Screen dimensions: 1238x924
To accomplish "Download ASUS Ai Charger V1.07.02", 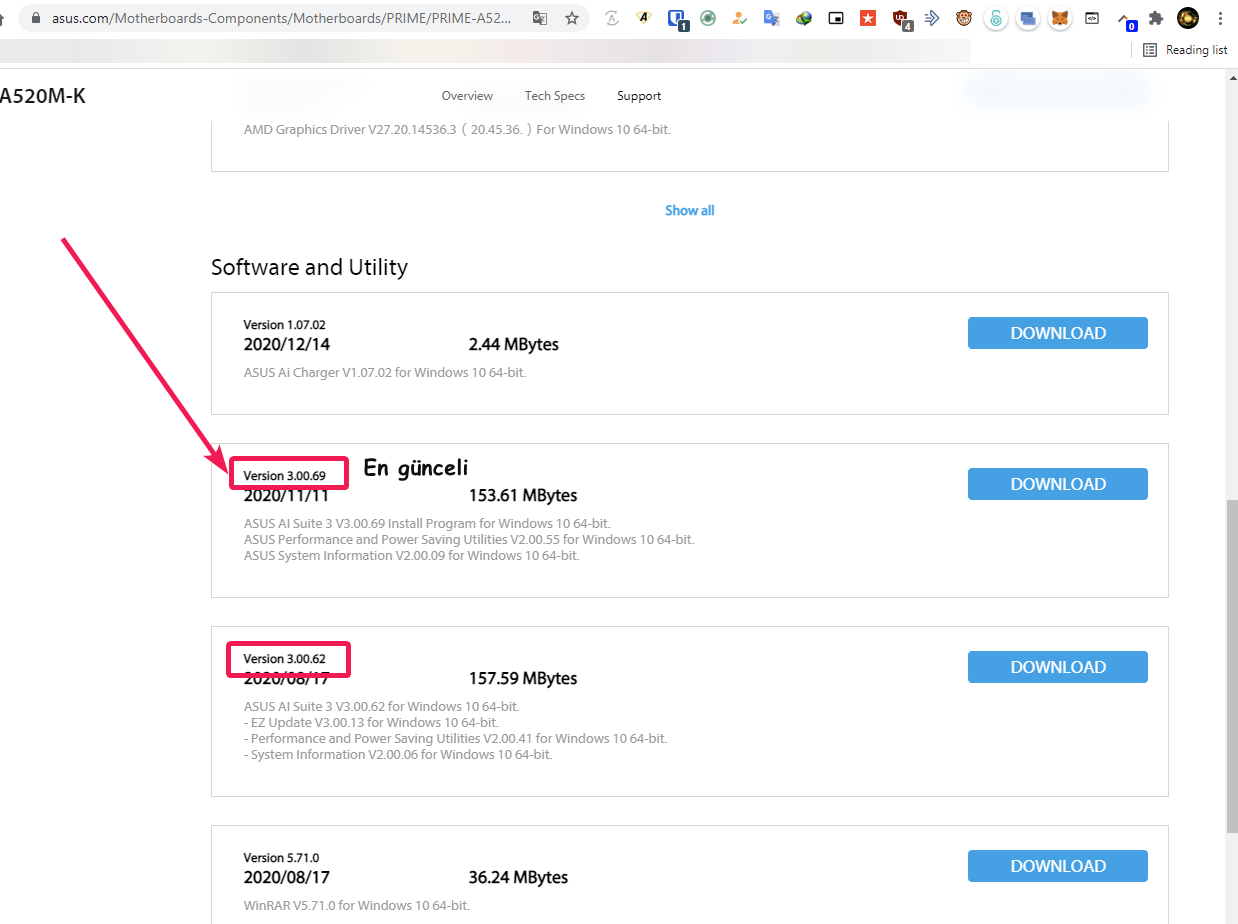I will [1058, 333].
